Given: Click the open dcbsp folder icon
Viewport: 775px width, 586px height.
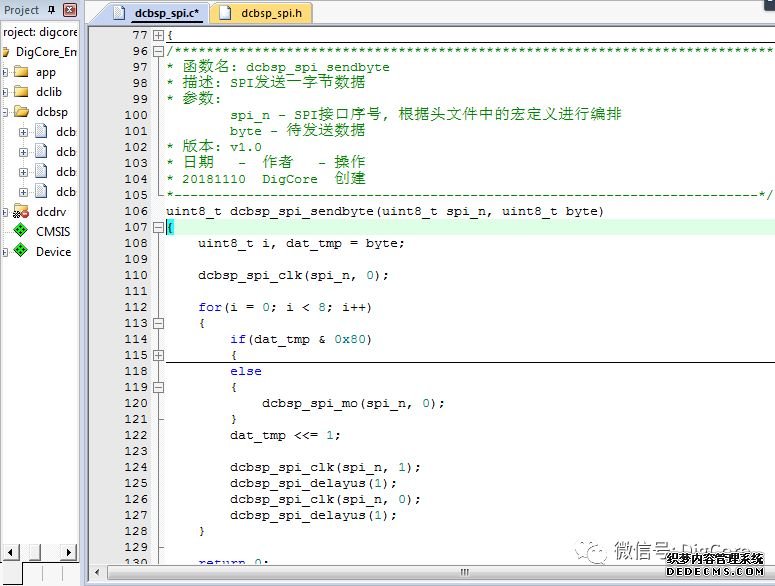Looking at the screenshot, I should click(21, 112).
